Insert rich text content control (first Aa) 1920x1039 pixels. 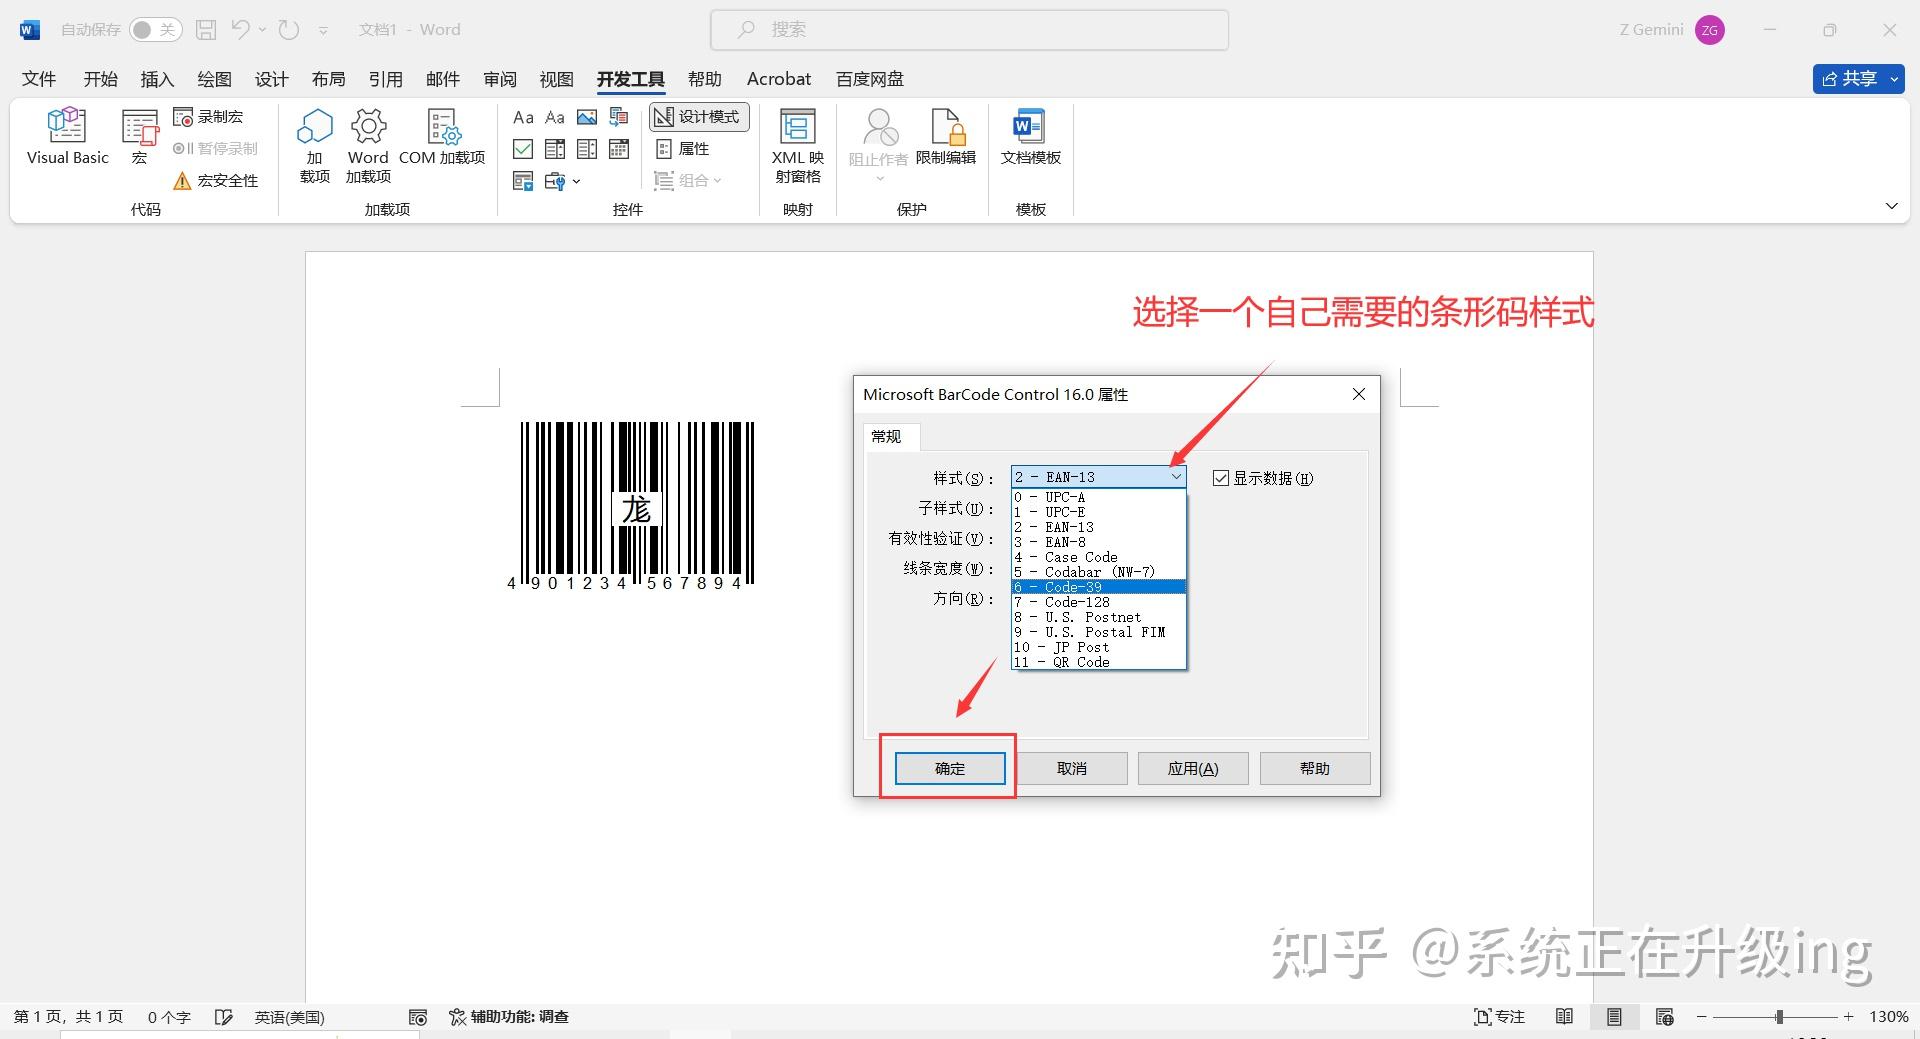pyautogui.click(x=523, y=117)
